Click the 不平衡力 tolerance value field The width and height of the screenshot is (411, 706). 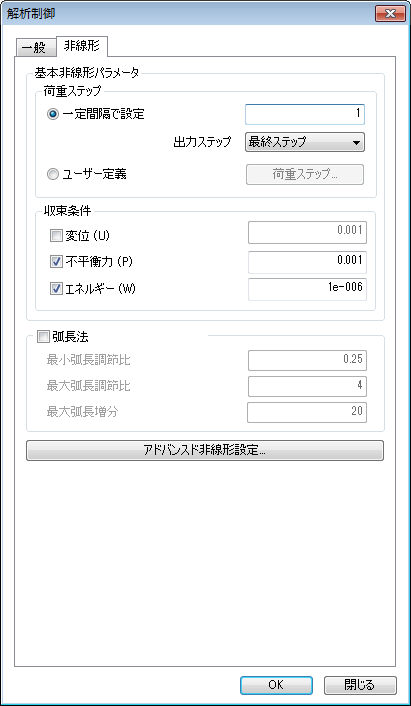point(307,262)
